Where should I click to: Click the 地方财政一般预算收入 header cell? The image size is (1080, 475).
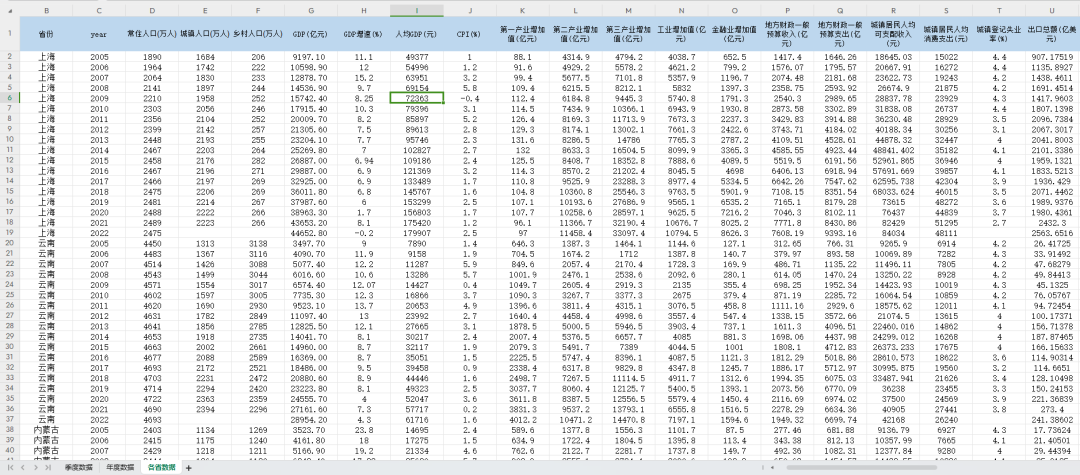[787, 34]
